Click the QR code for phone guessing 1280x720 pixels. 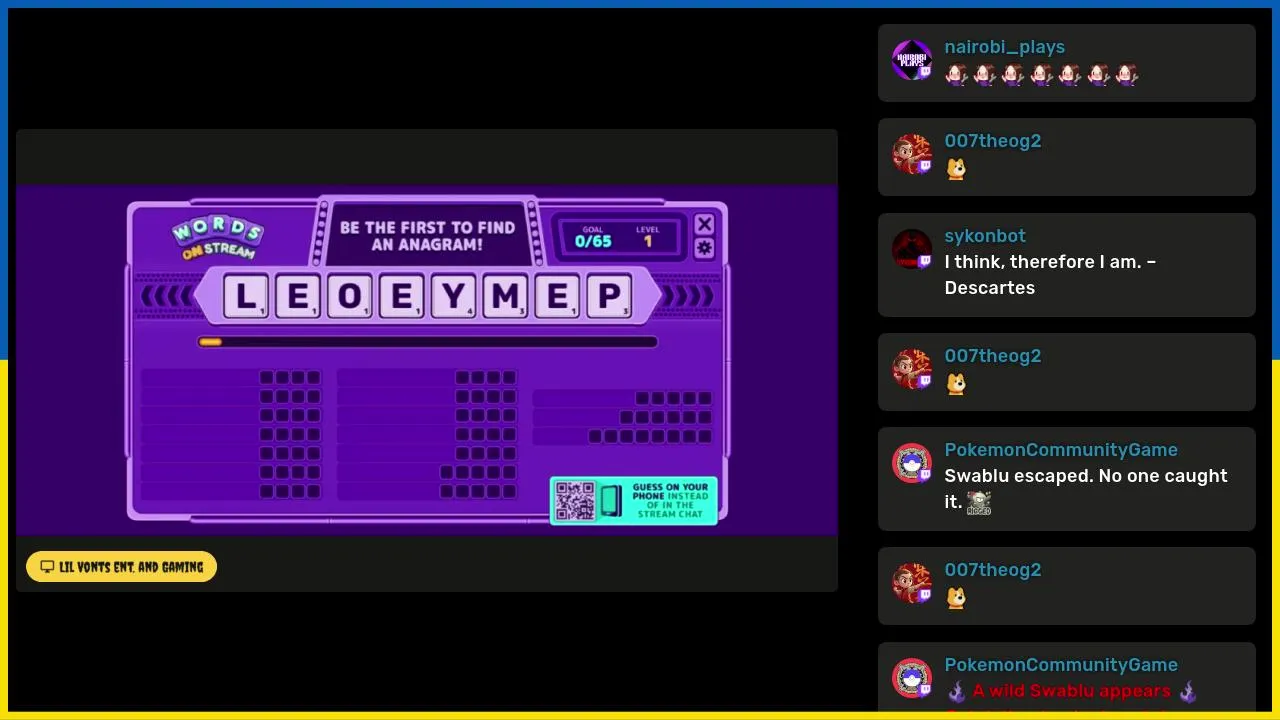click(x=575, y=501)
